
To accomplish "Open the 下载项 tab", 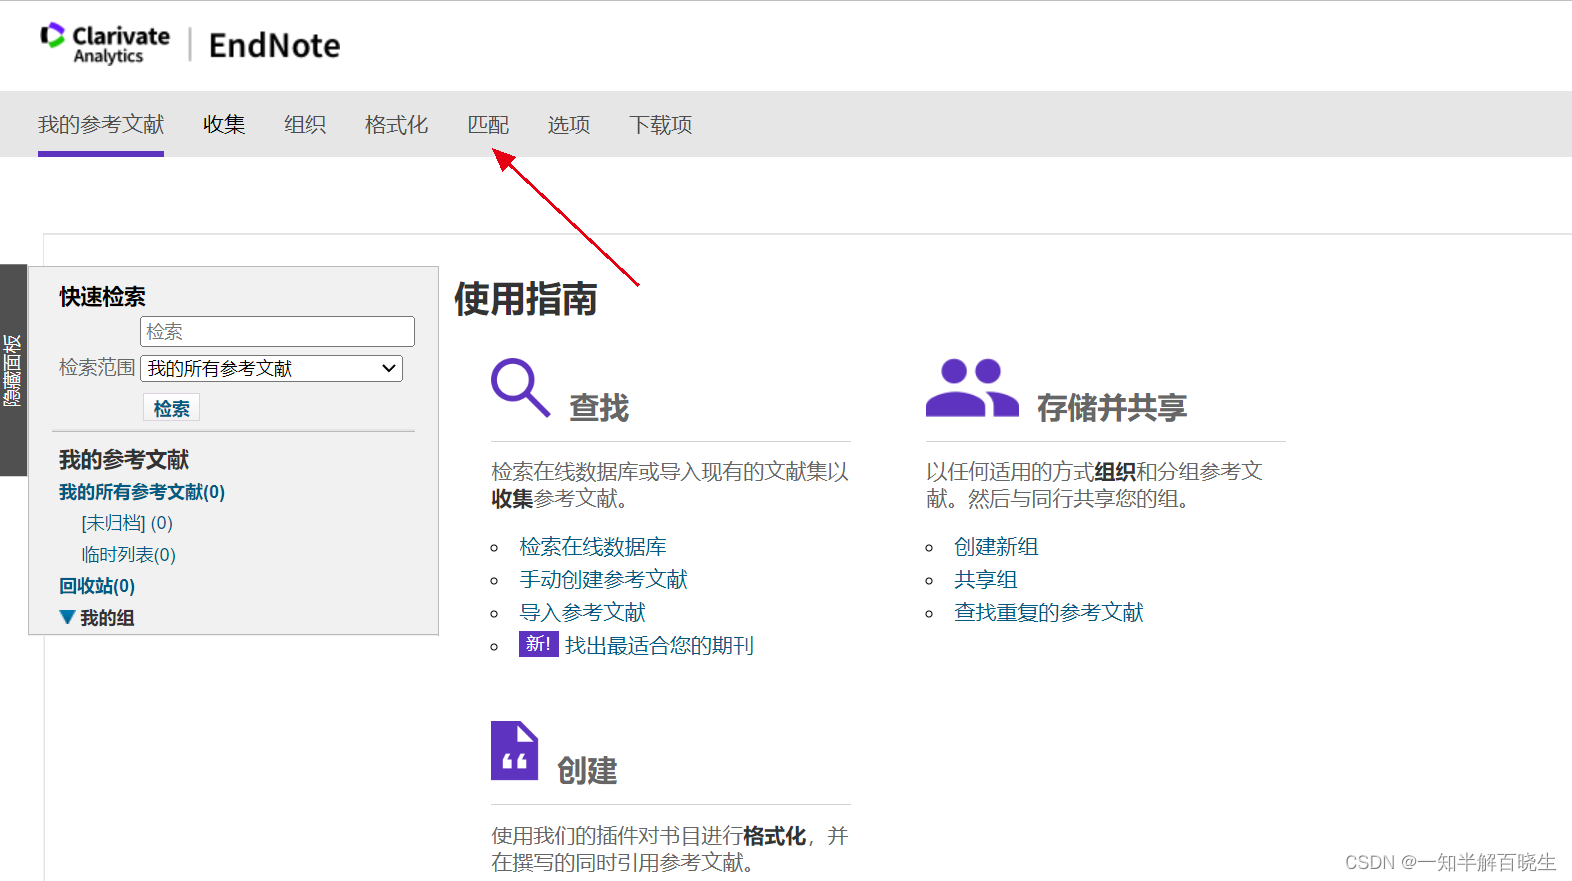I will pyautogui.click(x=660, y=125).
